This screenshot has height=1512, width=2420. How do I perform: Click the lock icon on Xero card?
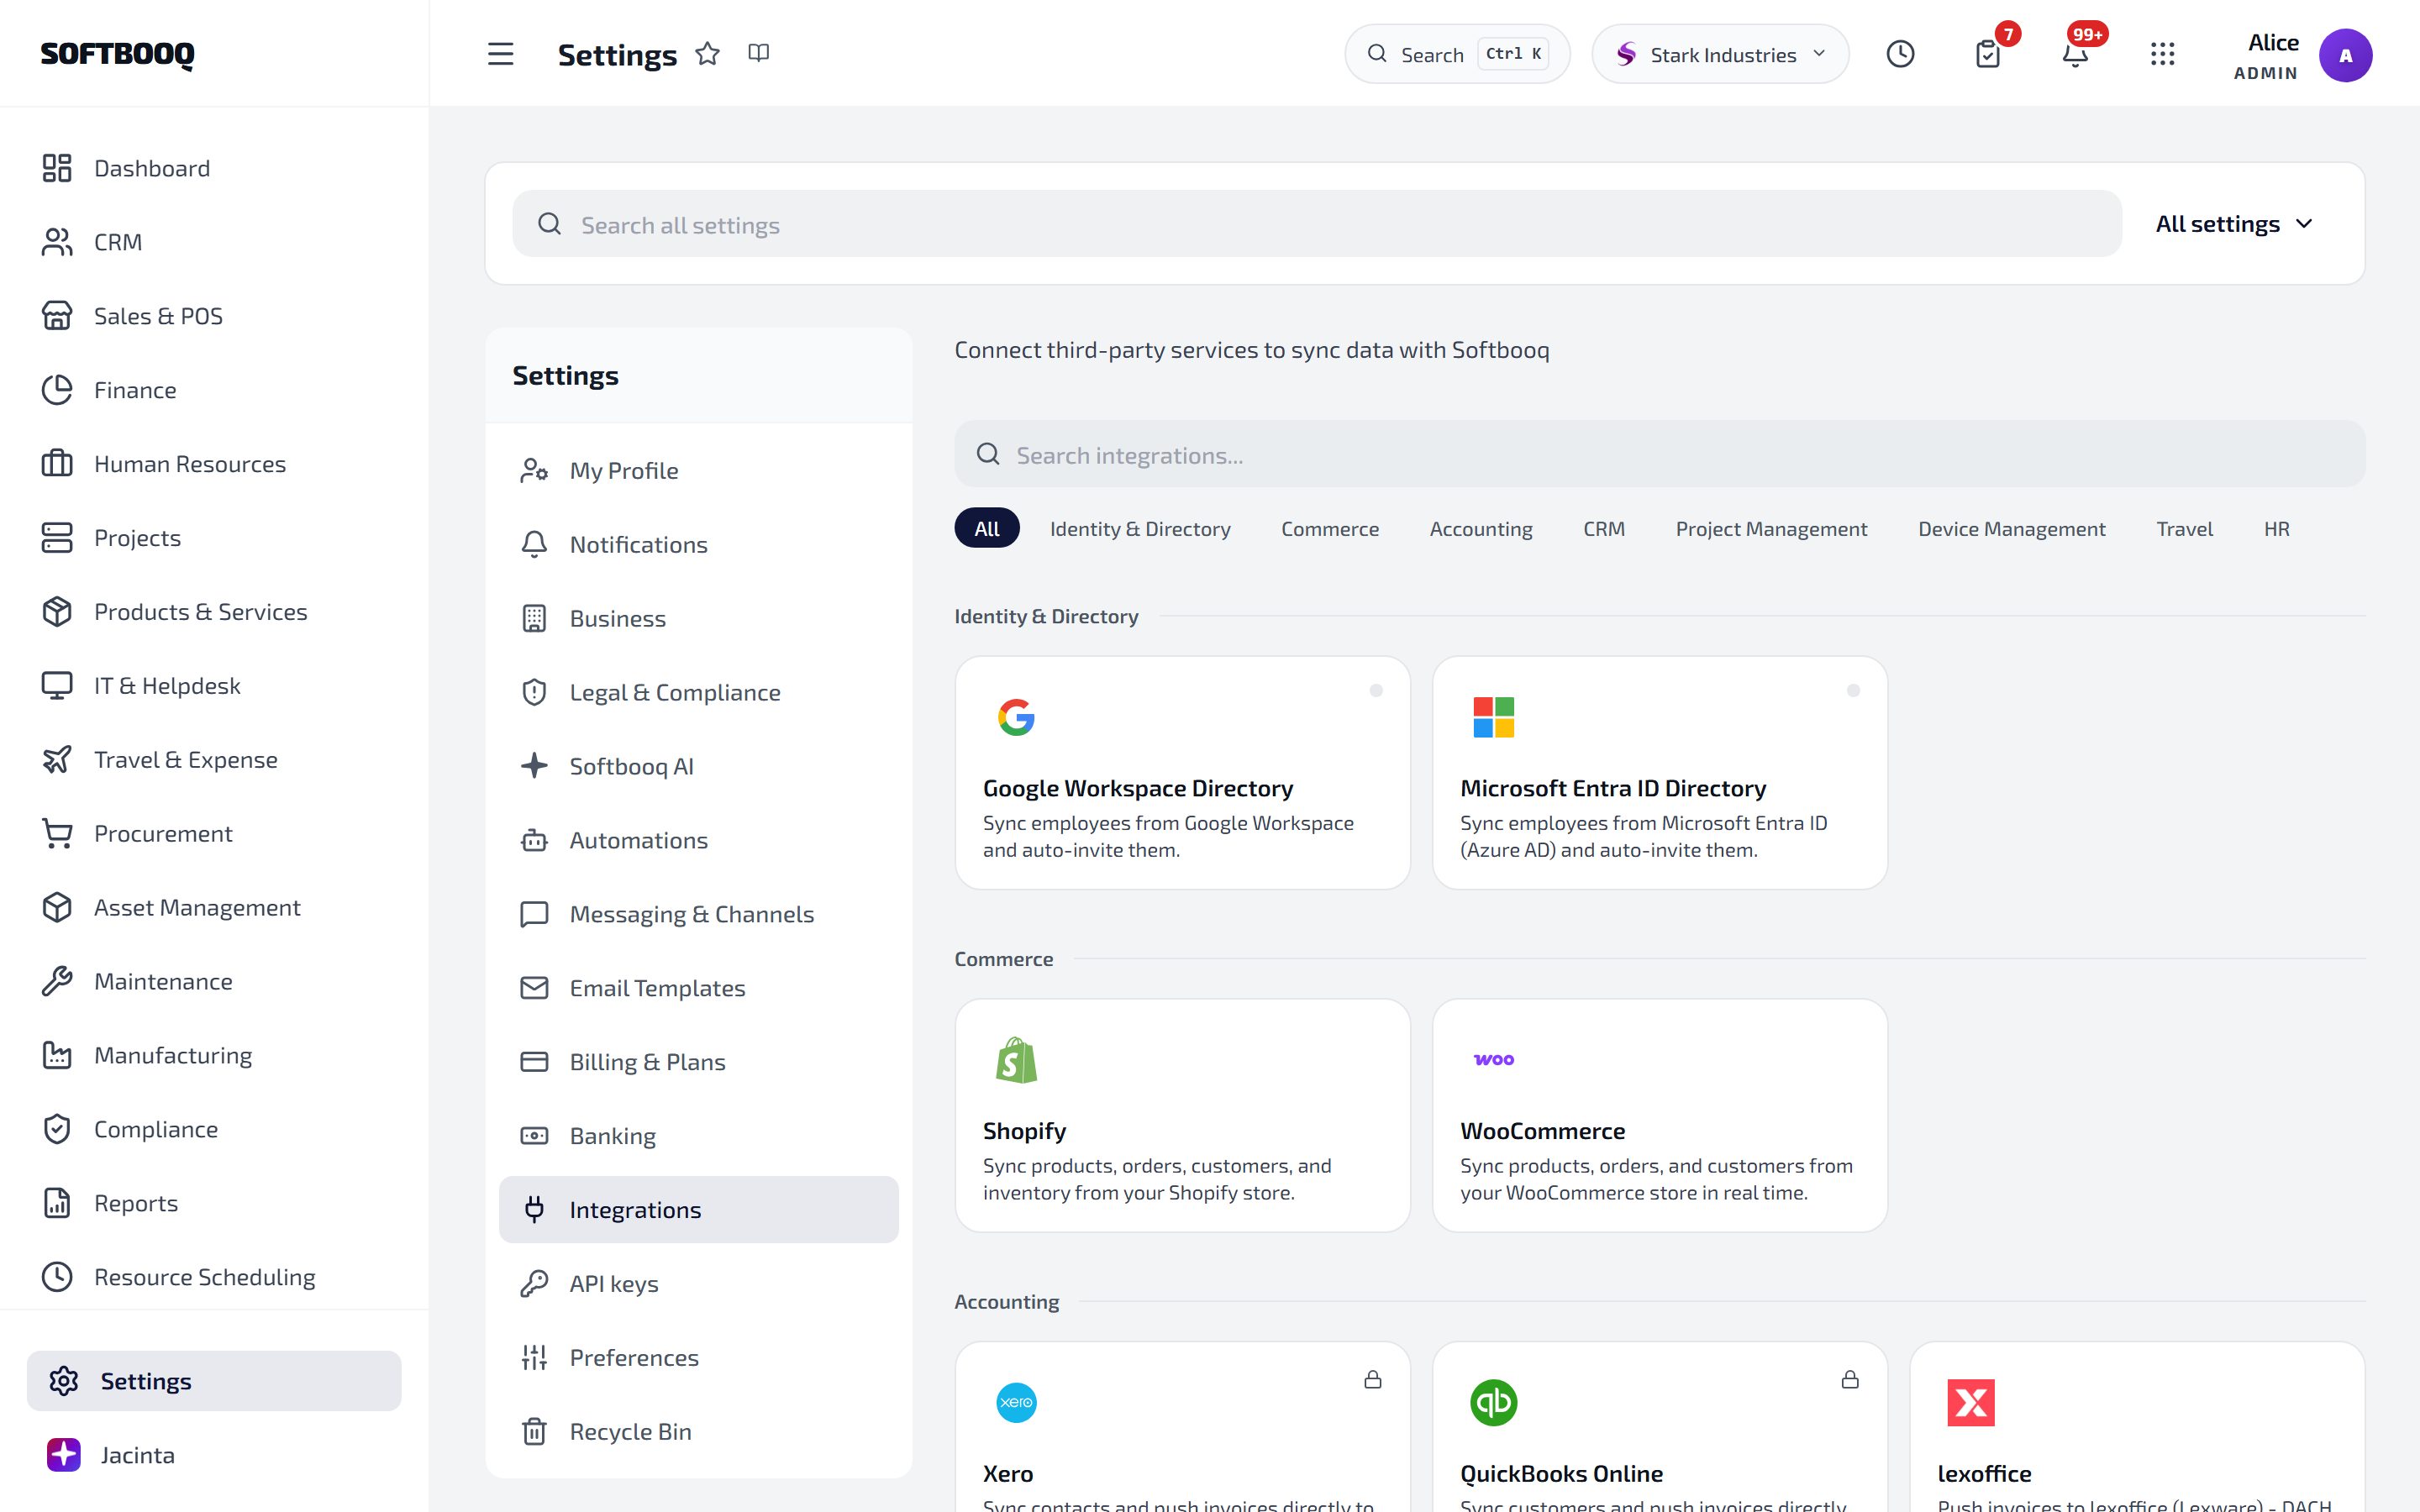[1373, 1380]
